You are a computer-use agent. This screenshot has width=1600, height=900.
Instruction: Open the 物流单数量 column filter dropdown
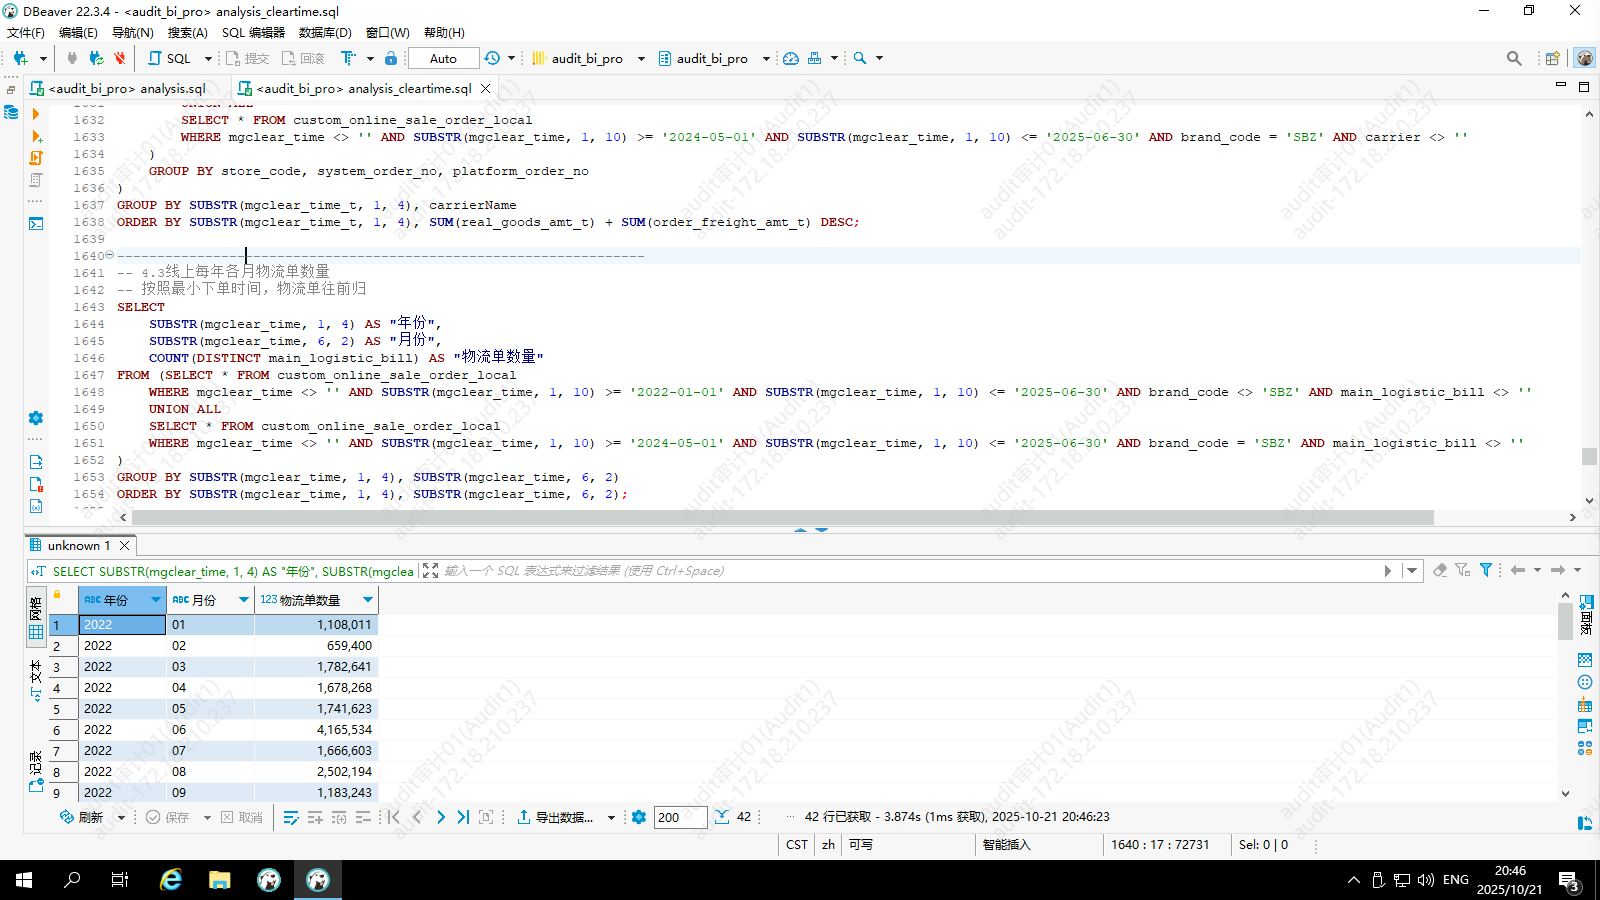pos(368,600)
